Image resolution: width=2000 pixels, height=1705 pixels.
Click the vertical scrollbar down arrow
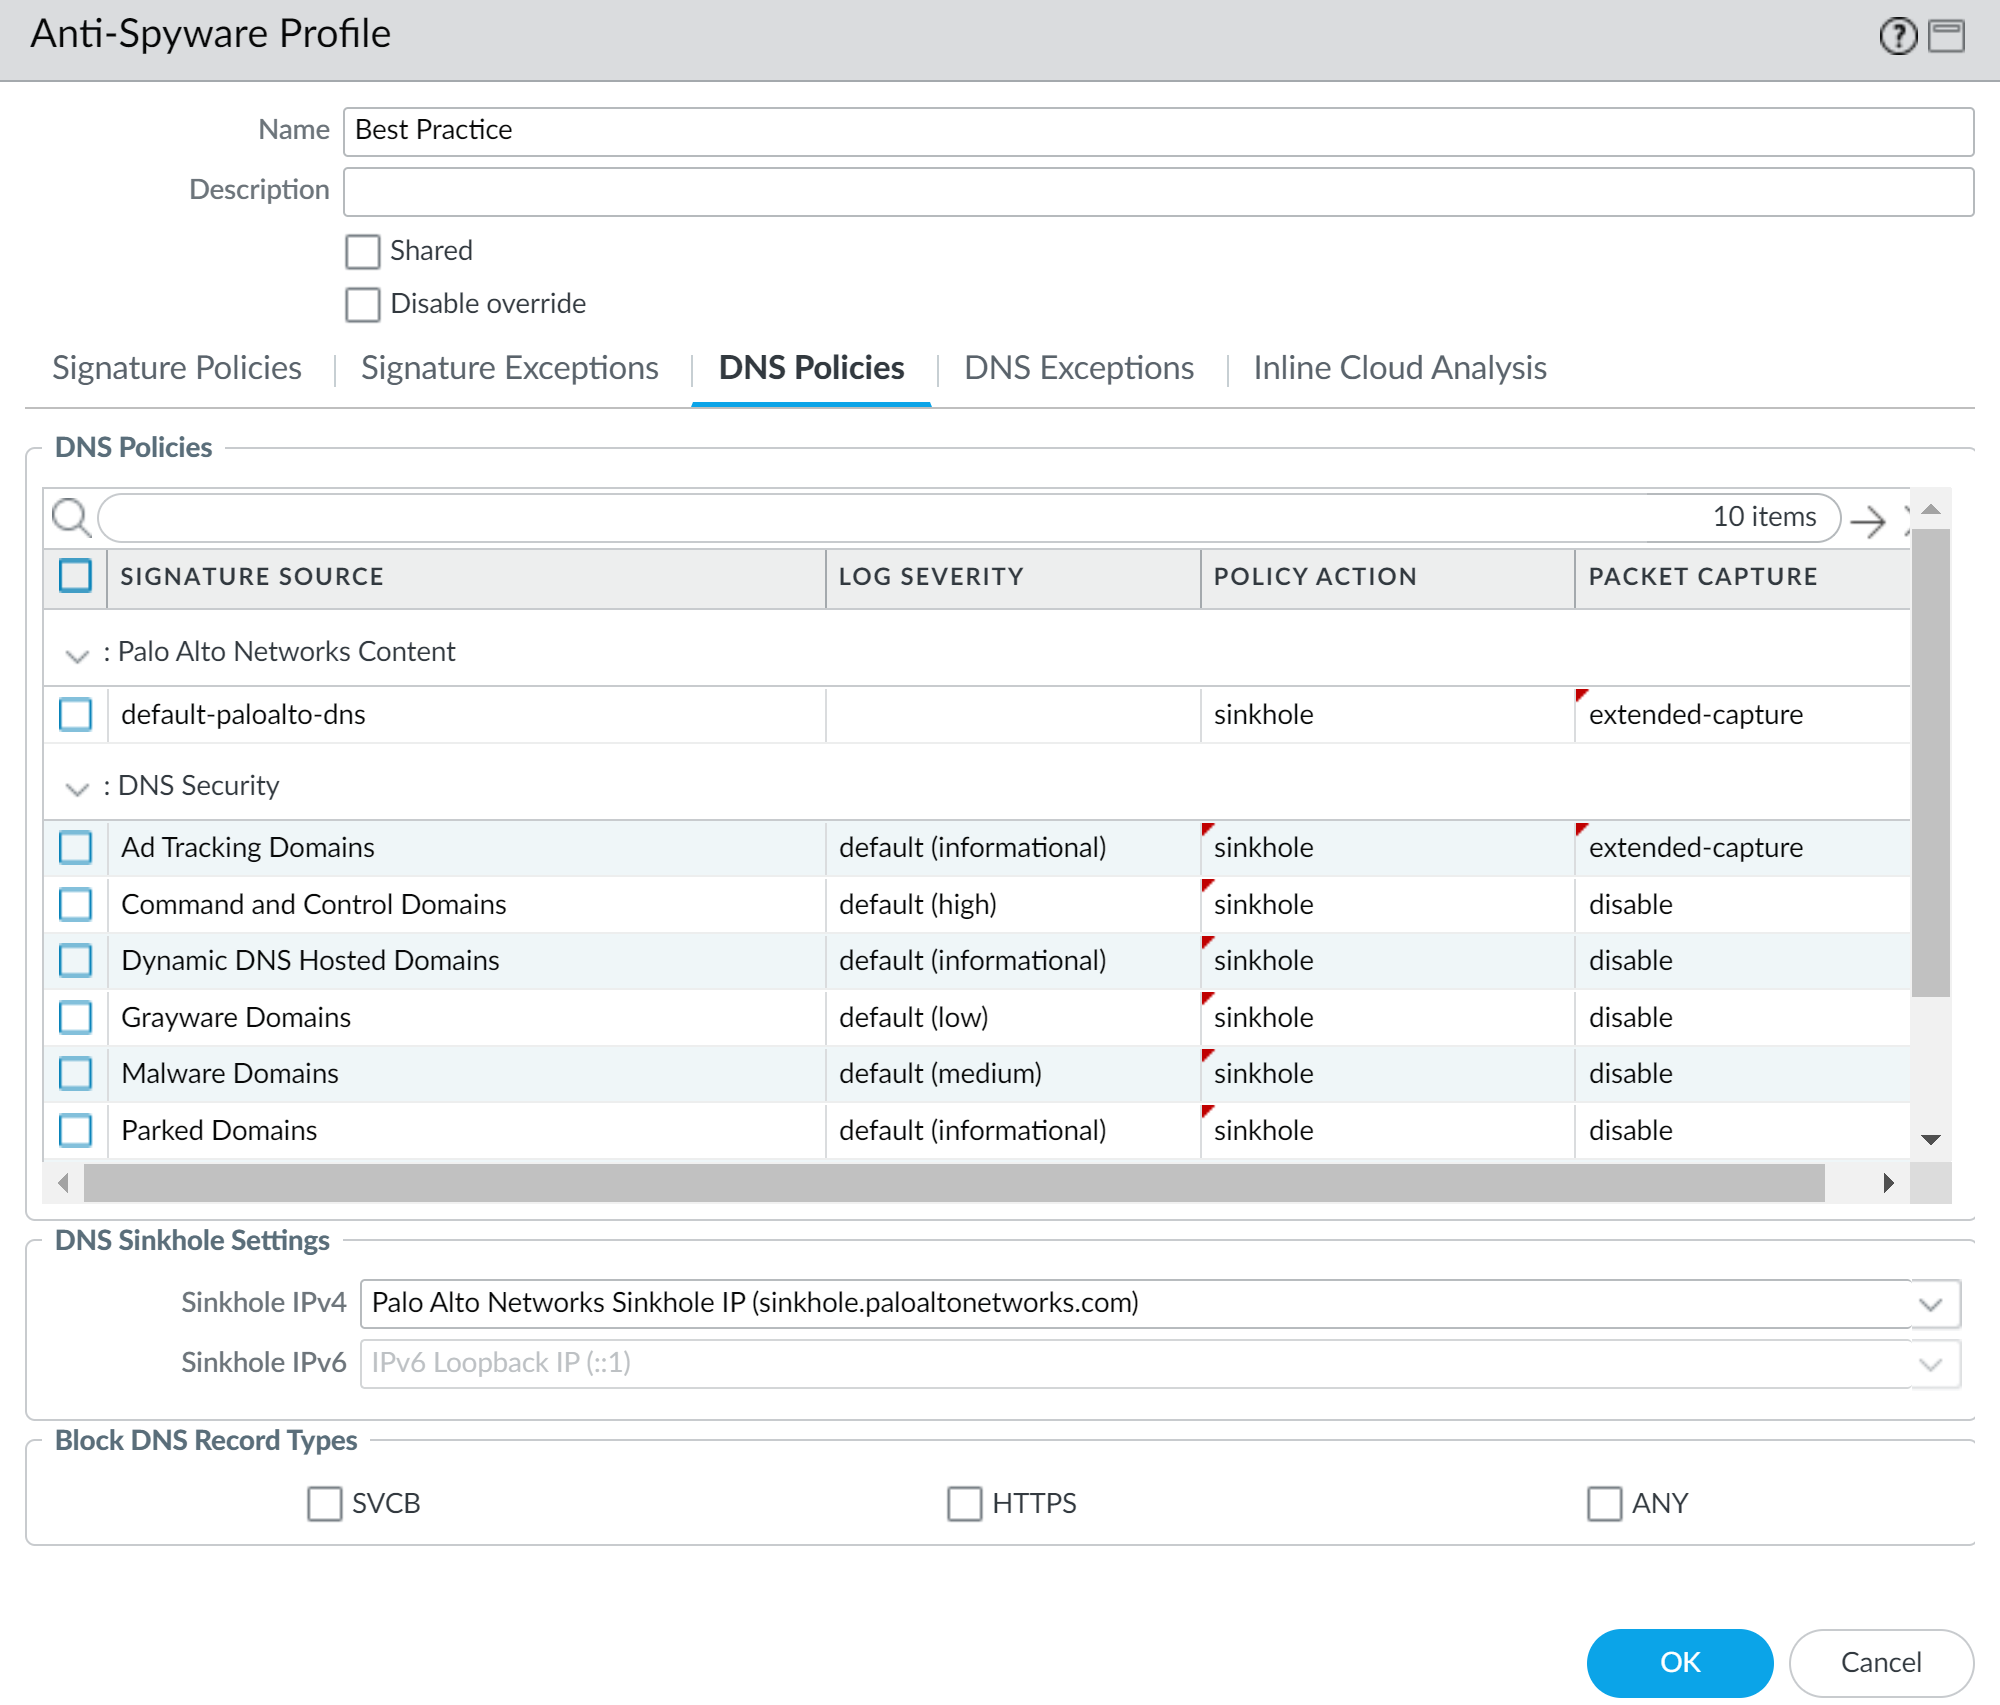click(x=1931, y=1140)
